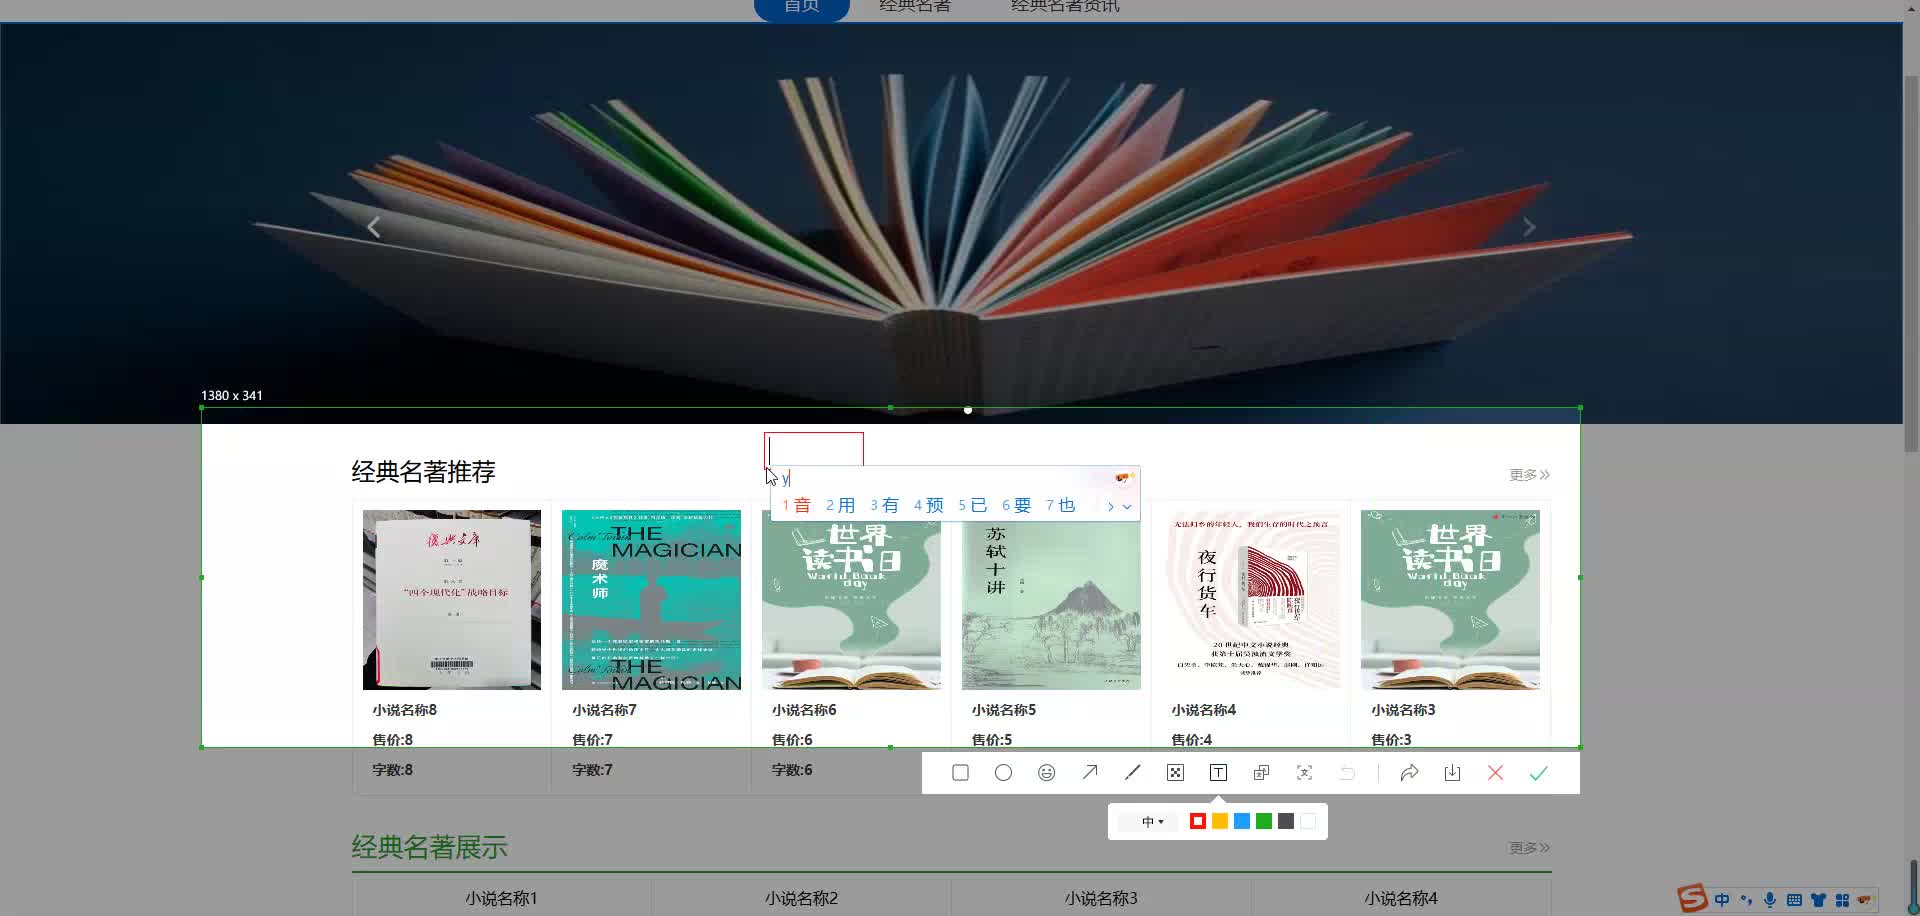
Task: Show previous carousel slide
Action: pyautogui.click(x=374, y=228)
